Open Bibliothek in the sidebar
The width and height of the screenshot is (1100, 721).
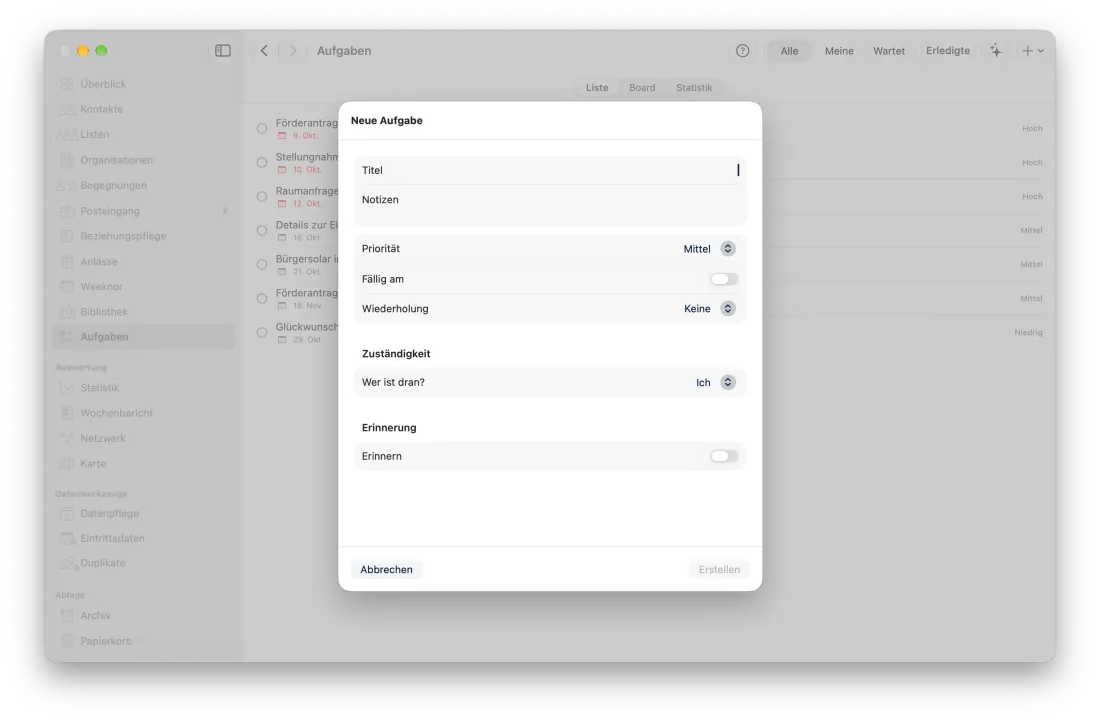tap(144, 312)
